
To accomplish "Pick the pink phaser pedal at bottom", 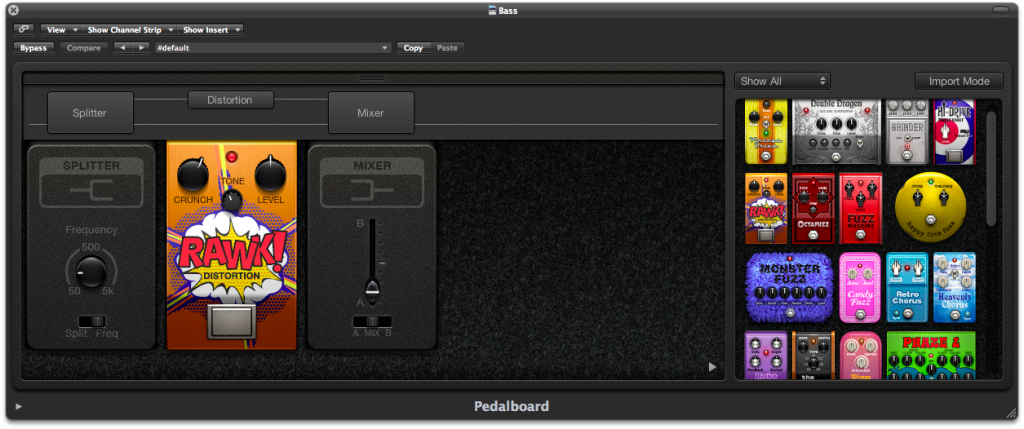I will coord(860,355).
